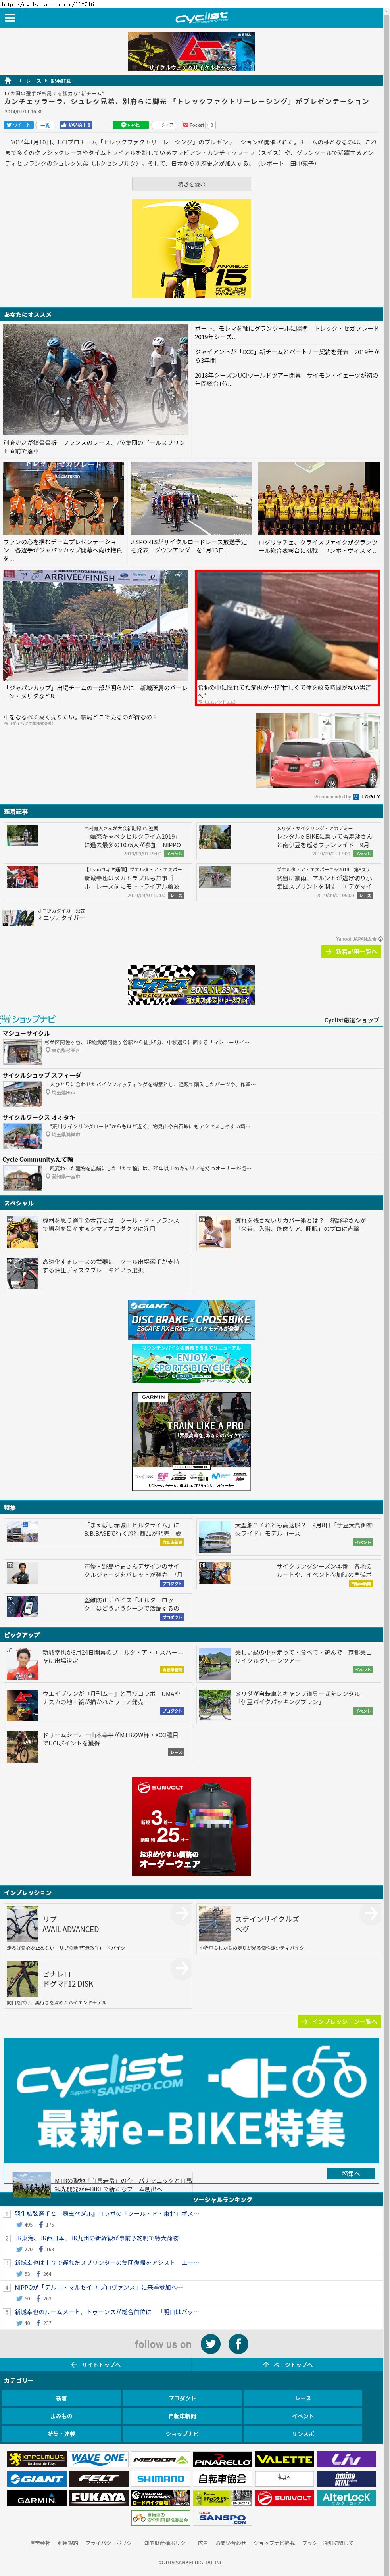This screenshot has width=390, height=2576.
Task: Click the Facebook いいね like button
Action: click(x=76, y=125)
